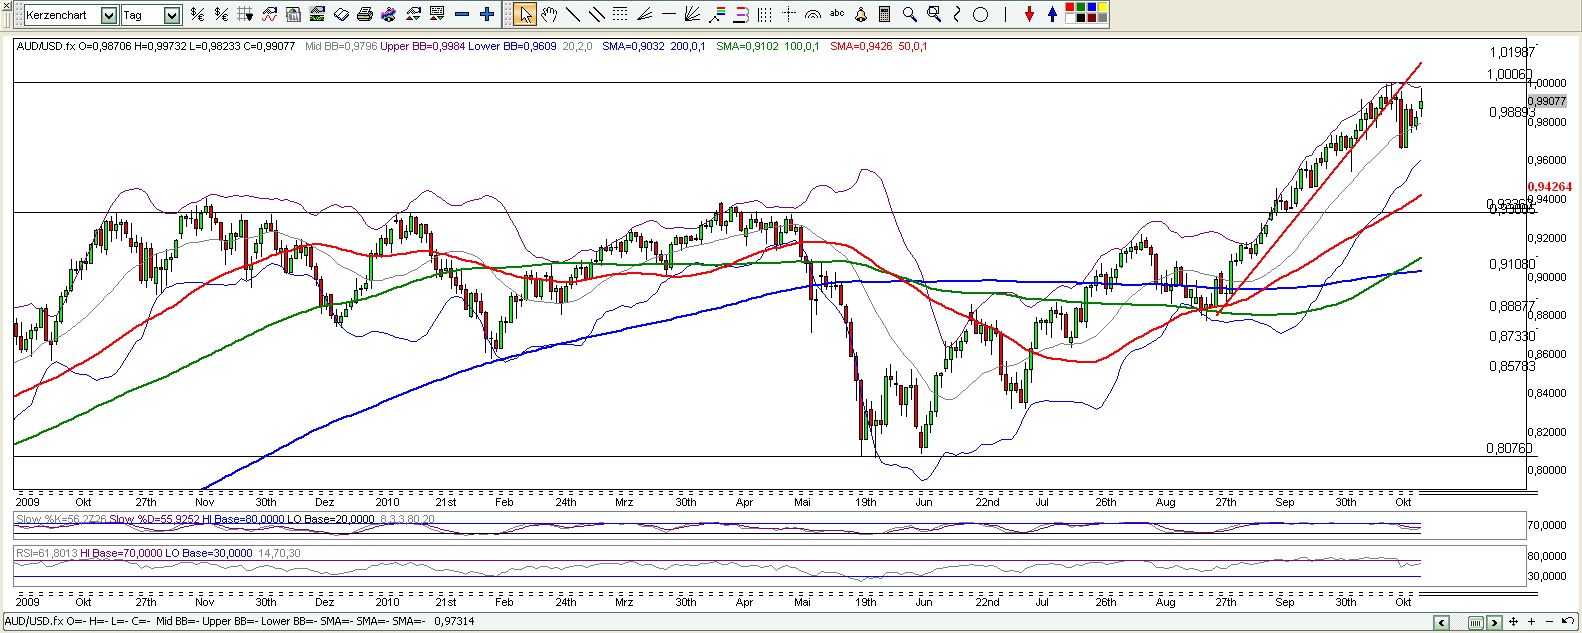Viewport: 1582px width, 633px height.
Task: Pick the blue color swatch
Action: 1091,7
